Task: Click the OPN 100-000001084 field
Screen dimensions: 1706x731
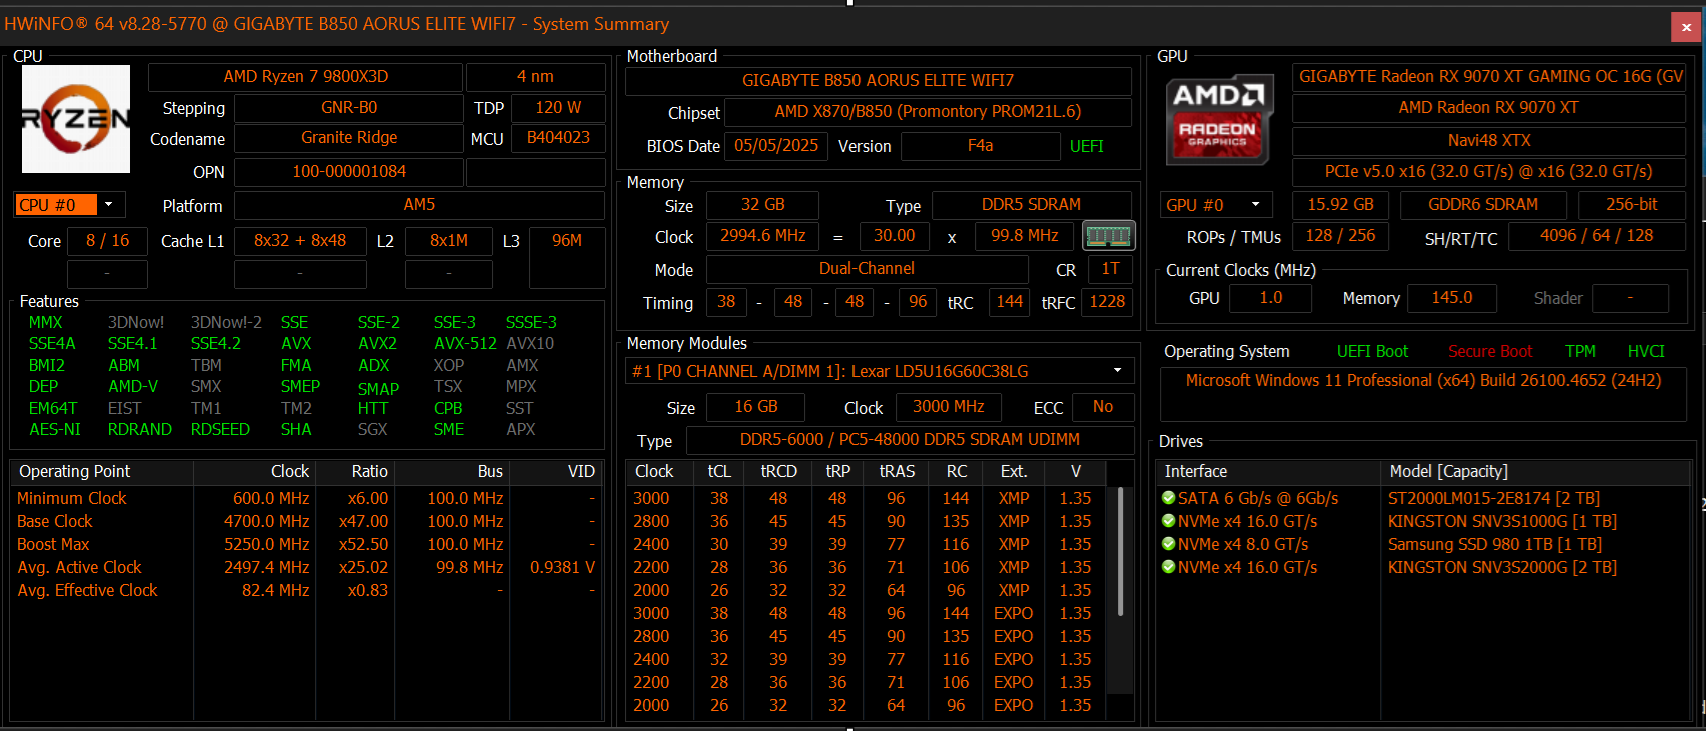Action: 349,172
